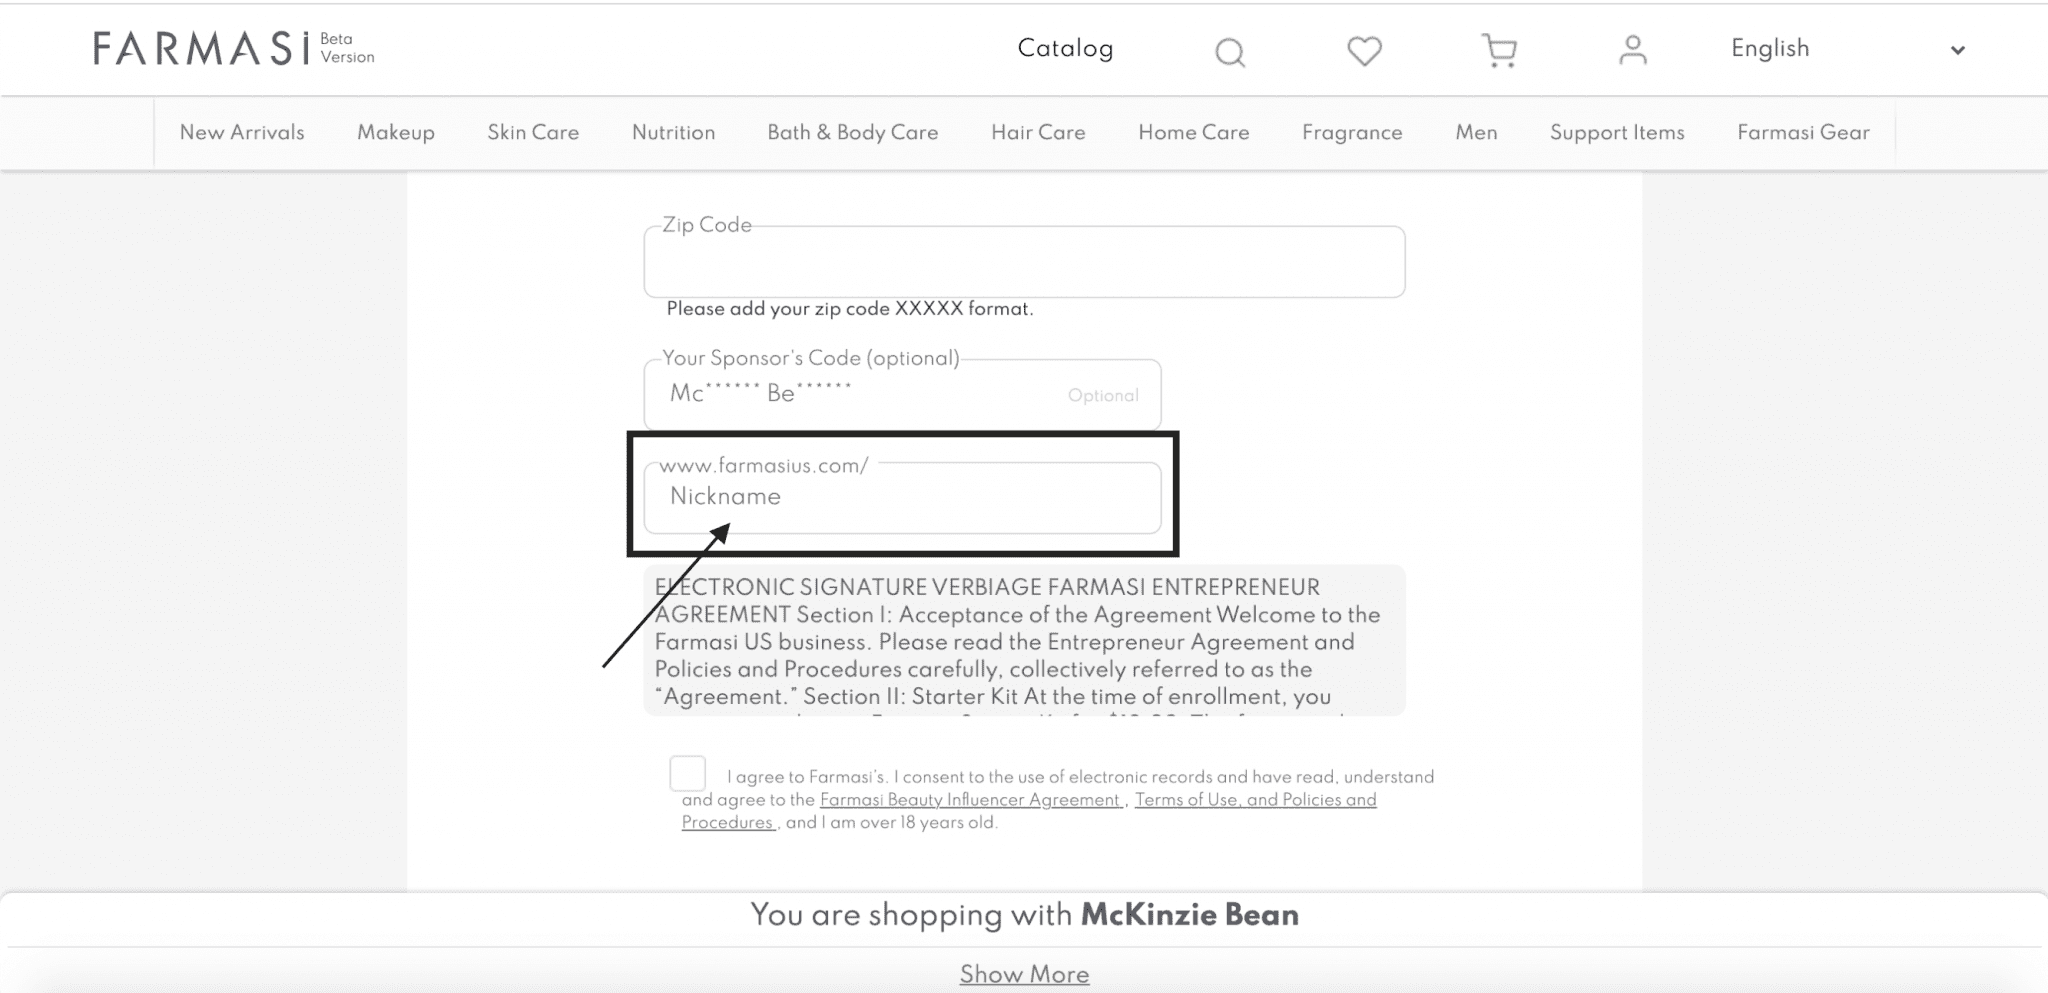The width and height of the screenshot is (2048, 993).
Task: Click the search magnifier icon
Action: [1229, 51]
